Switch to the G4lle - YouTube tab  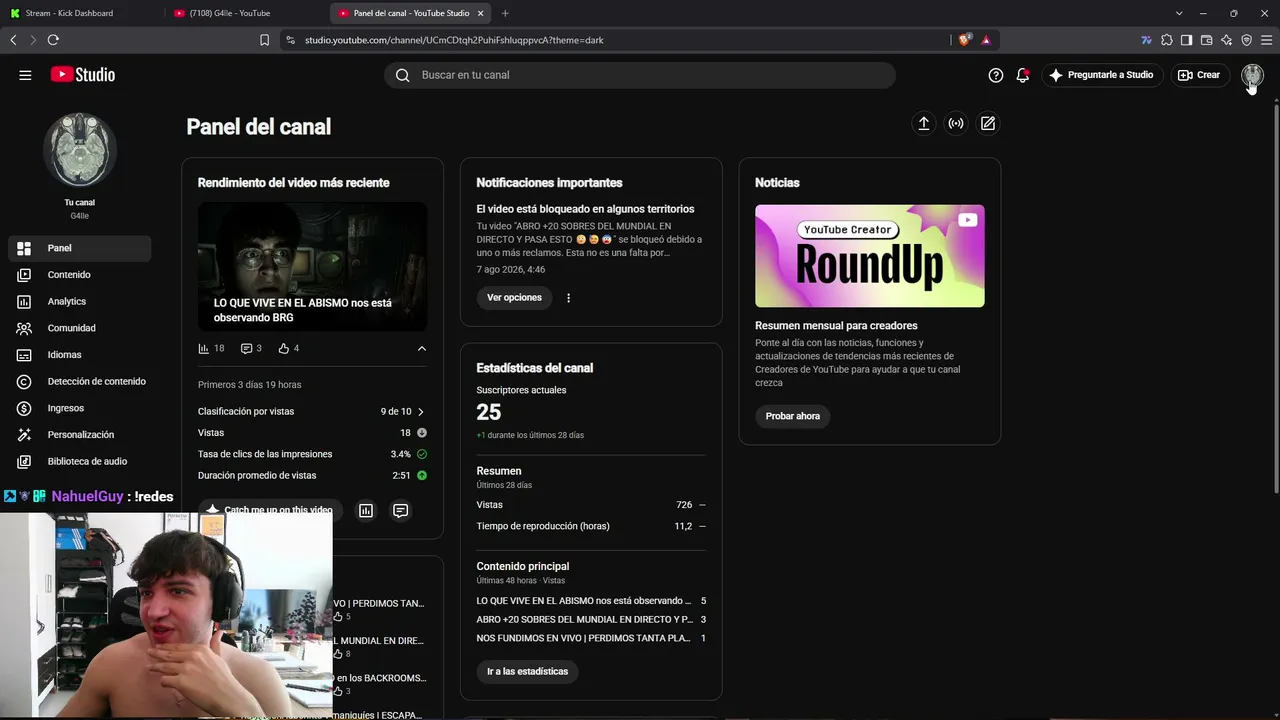(246, 13)
